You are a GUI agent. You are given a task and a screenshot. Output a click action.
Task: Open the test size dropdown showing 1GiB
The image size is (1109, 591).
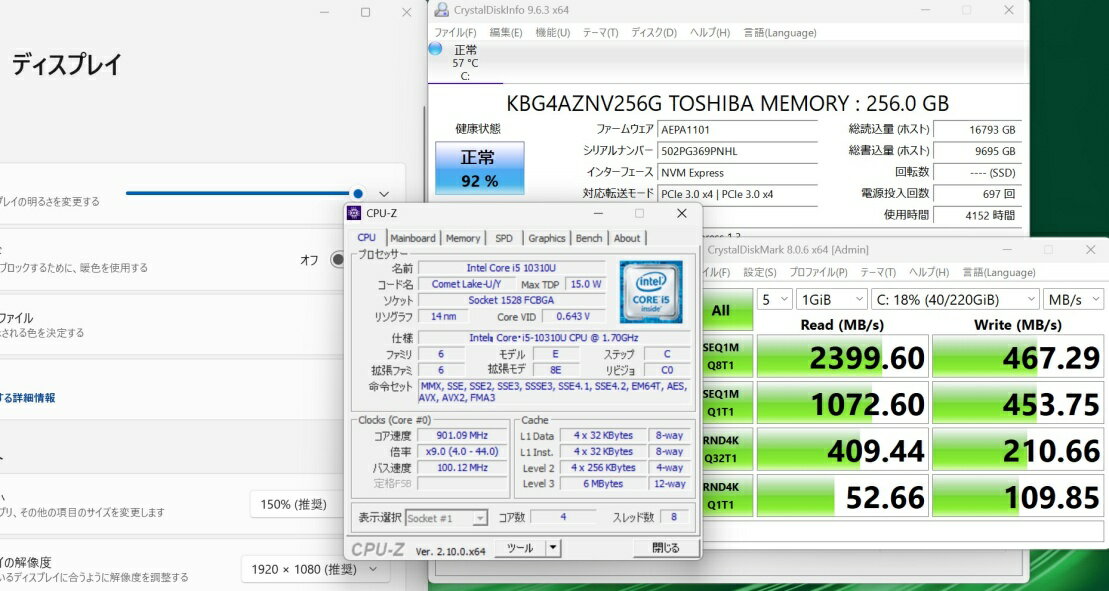[x=831, y=299]
